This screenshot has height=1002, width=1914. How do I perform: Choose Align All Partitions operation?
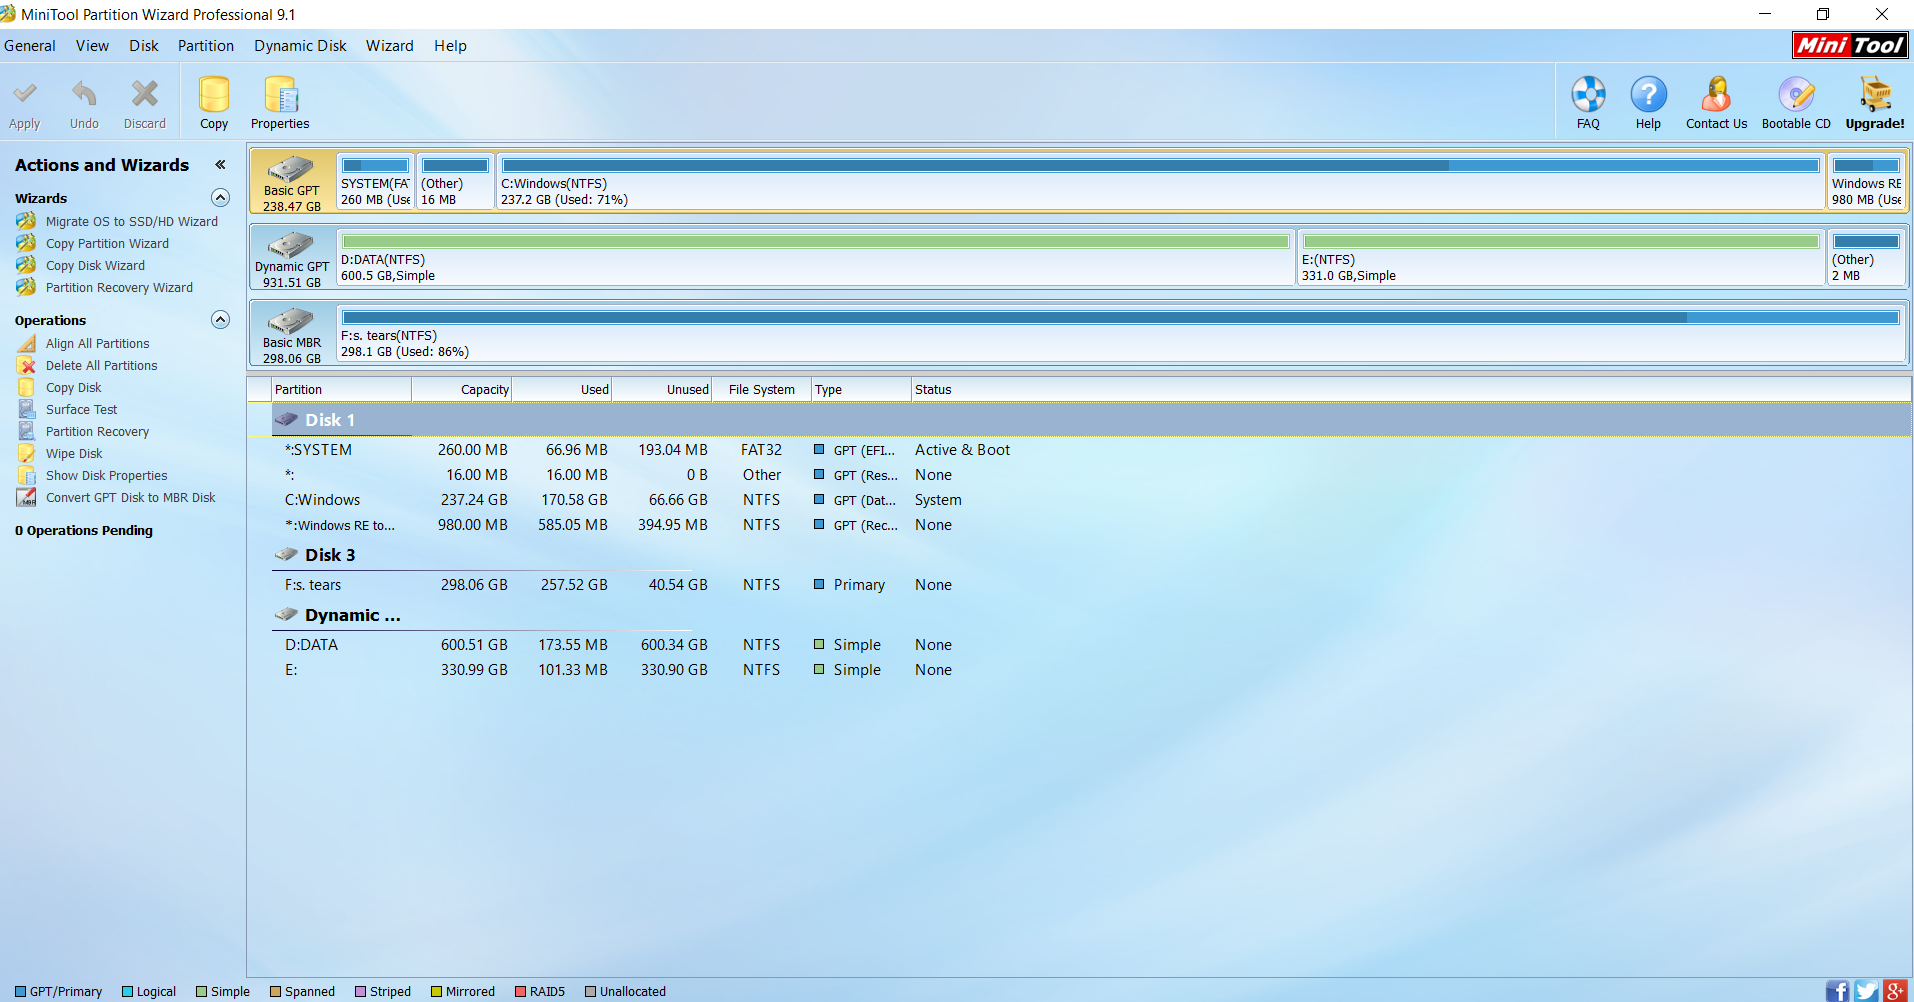[x=97, y=344]
